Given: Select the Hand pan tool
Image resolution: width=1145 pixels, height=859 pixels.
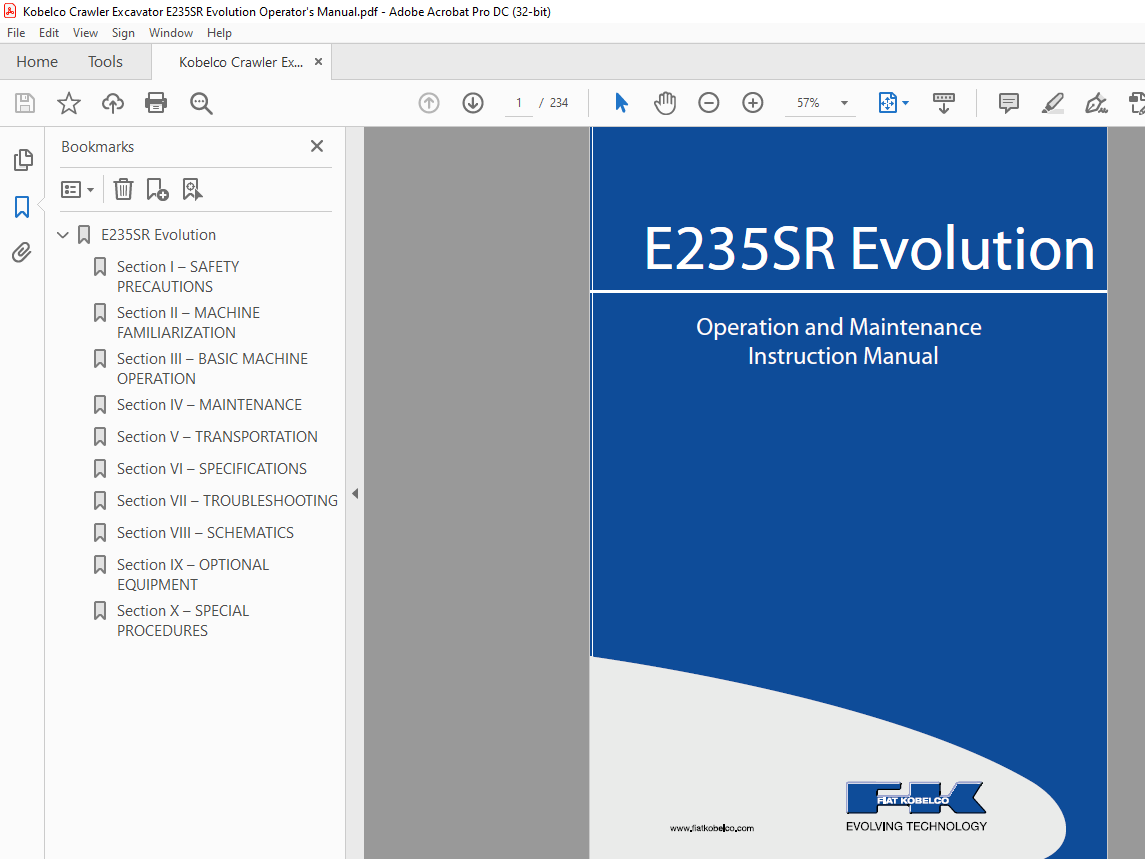Looking at the screenshot, I should (665, 103).
